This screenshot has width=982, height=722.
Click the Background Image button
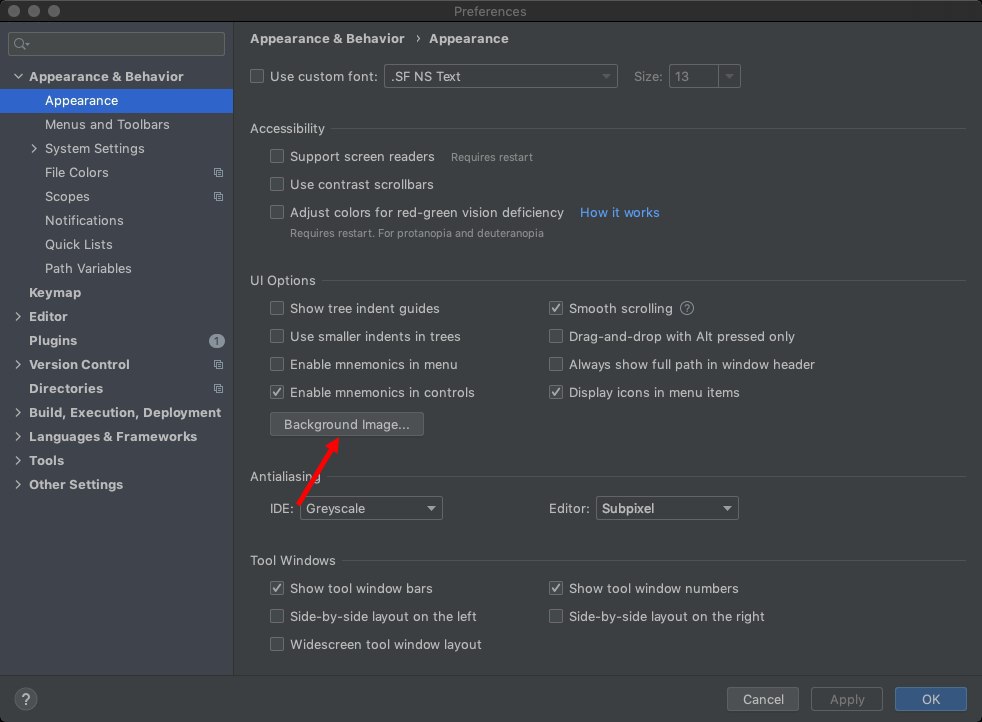347,425
